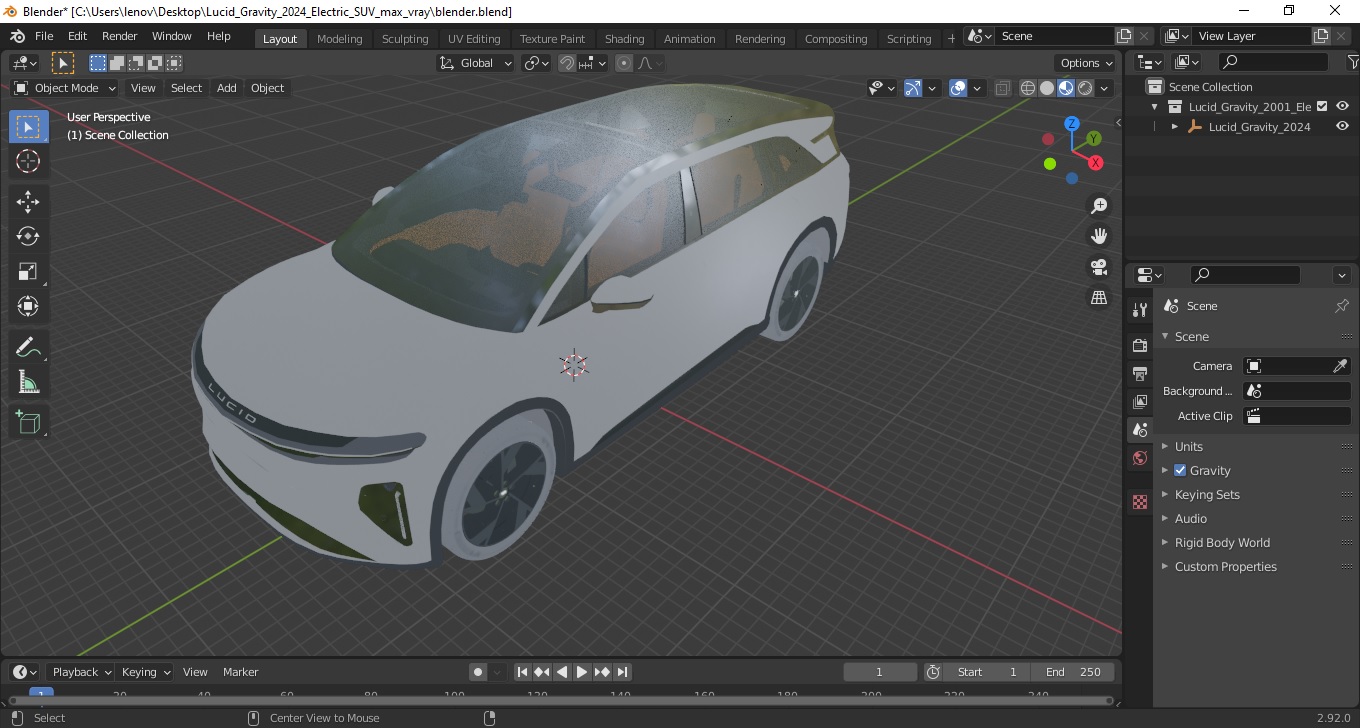The height and width of the screenshot is (728, 1360).
Task: Toggle Snap magnet in header
Action: (x=567, y=63)
